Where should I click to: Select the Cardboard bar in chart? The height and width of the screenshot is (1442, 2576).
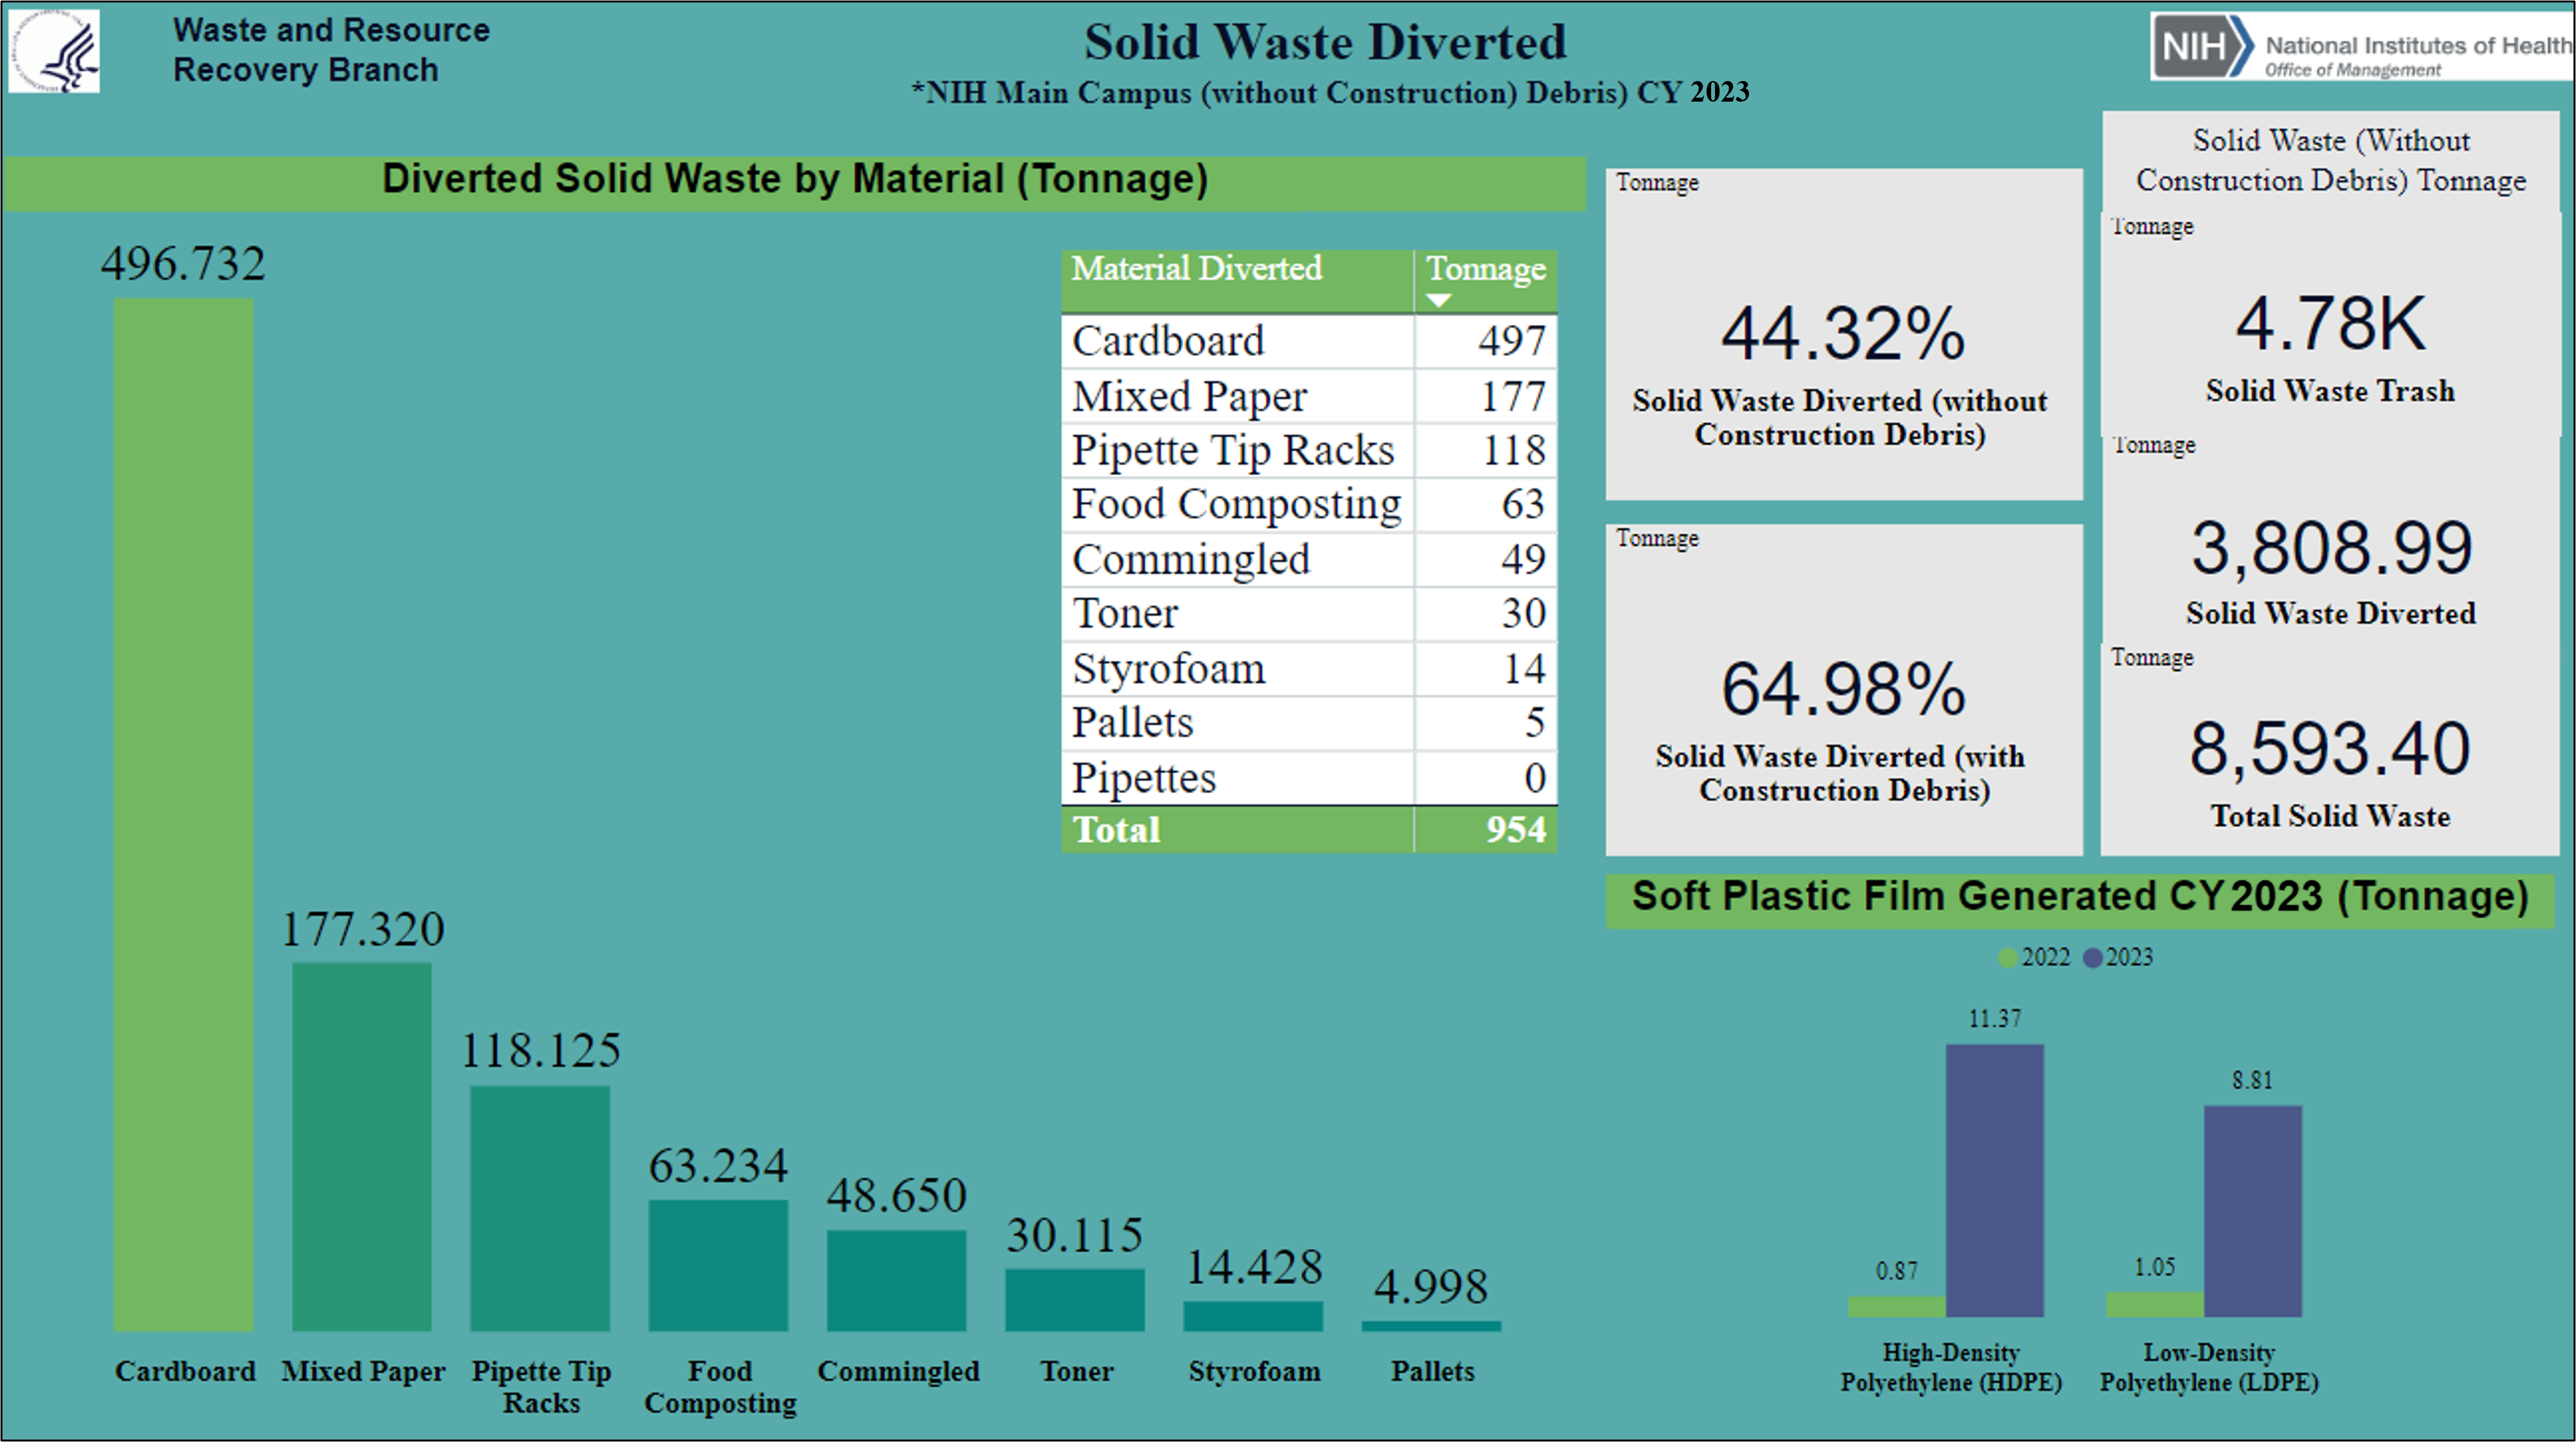pyautogui.click(x=184, y=815)
